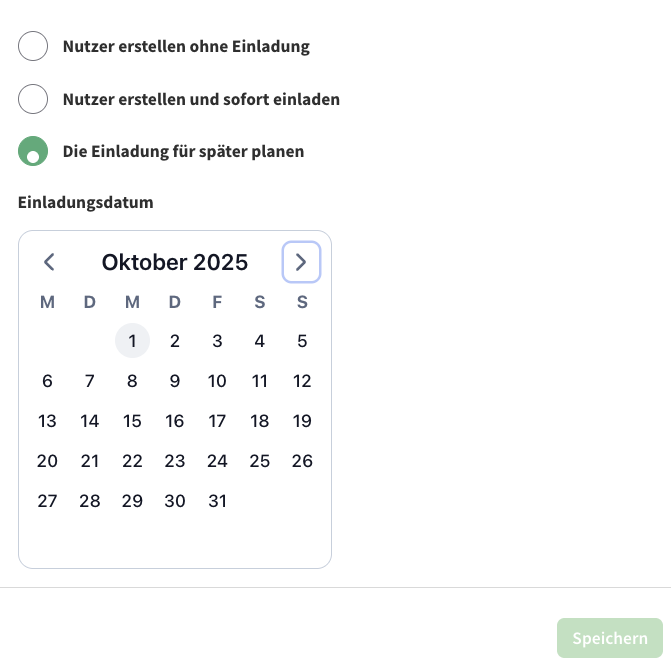Select the 23rd as invitation date
The width and height of the screenshot is (671, 670).
click(x=175, y=461)
